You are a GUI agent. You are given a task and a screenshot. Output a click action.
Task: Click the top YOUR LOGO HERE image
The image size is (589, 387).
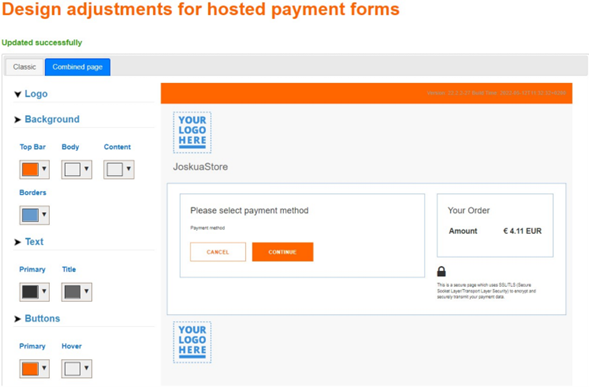tap(192, 132)
